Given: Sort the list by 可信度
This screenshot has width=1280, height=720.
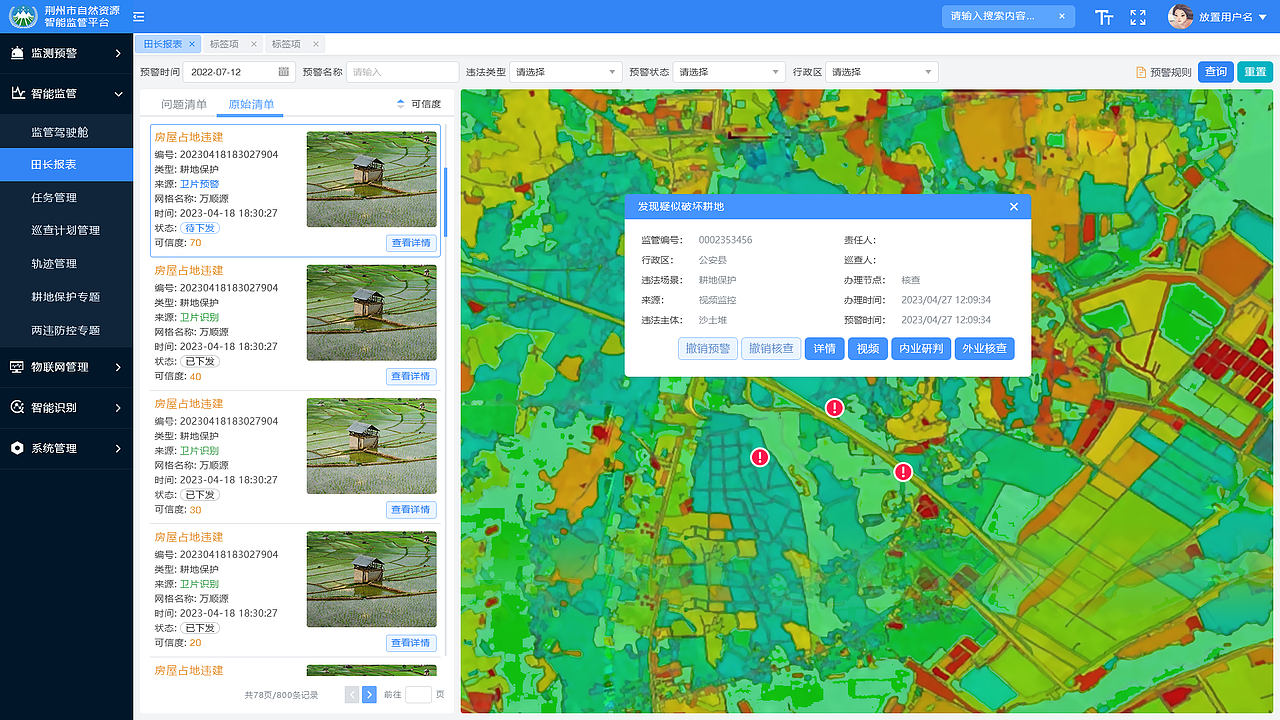Looking at the screenshot, I should click(401, 104).
